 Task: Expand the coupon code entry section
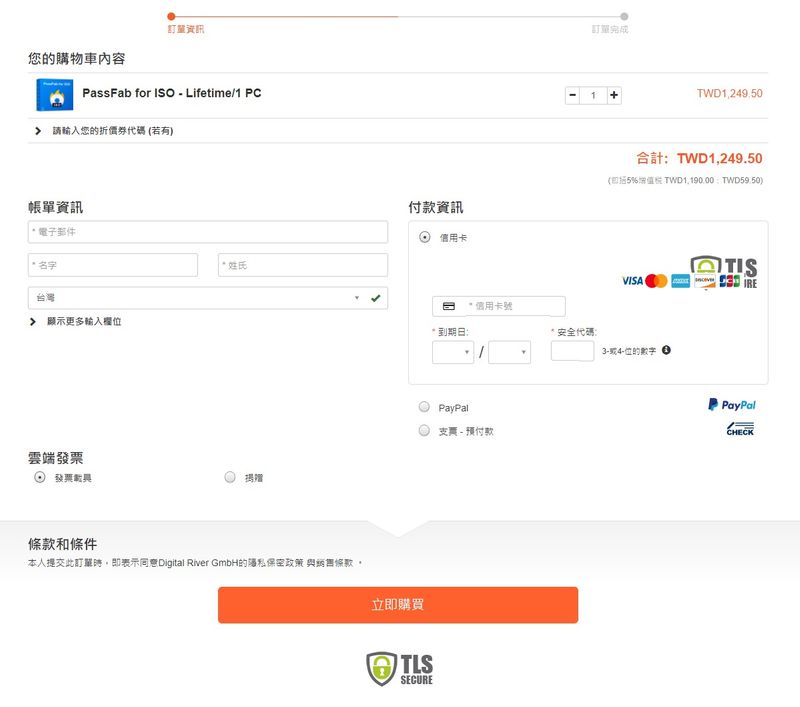click(x=104, y=131)
